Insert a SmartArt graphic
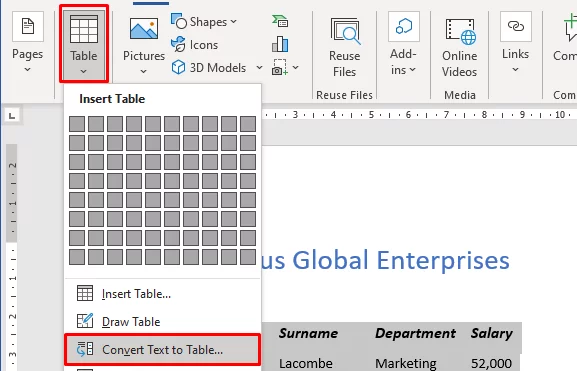 [280, 21]
